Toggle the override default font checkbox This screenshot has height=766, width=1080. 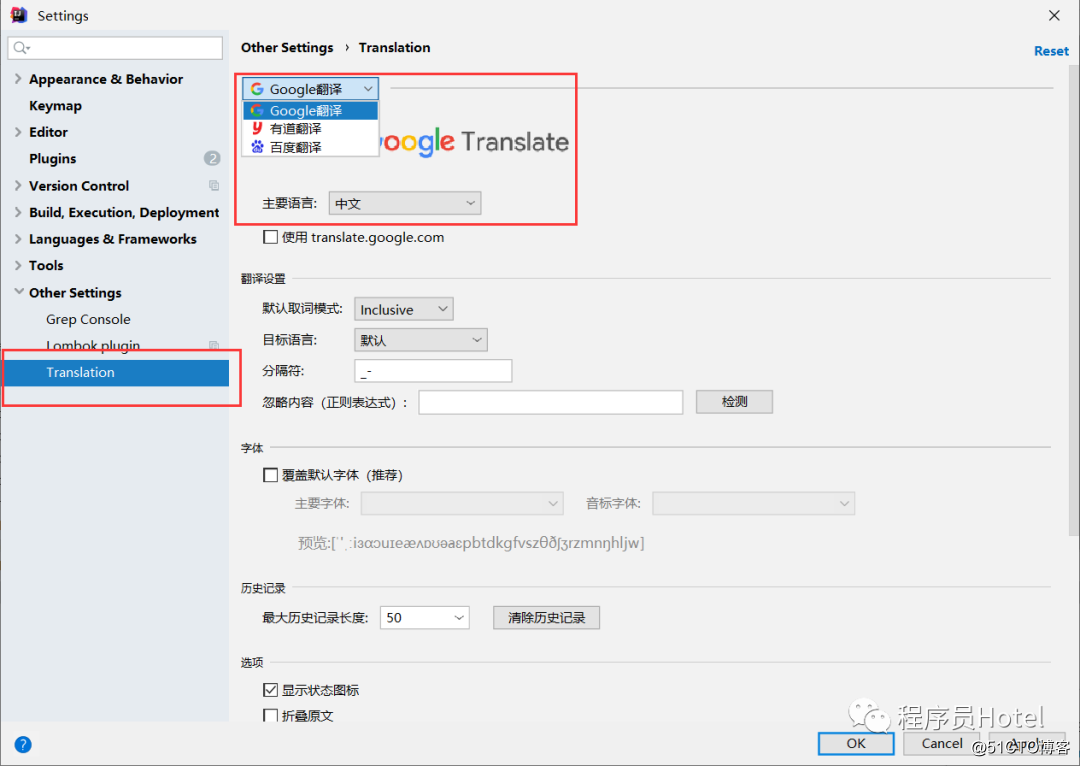pyautogui.click(x=271, y=475)
